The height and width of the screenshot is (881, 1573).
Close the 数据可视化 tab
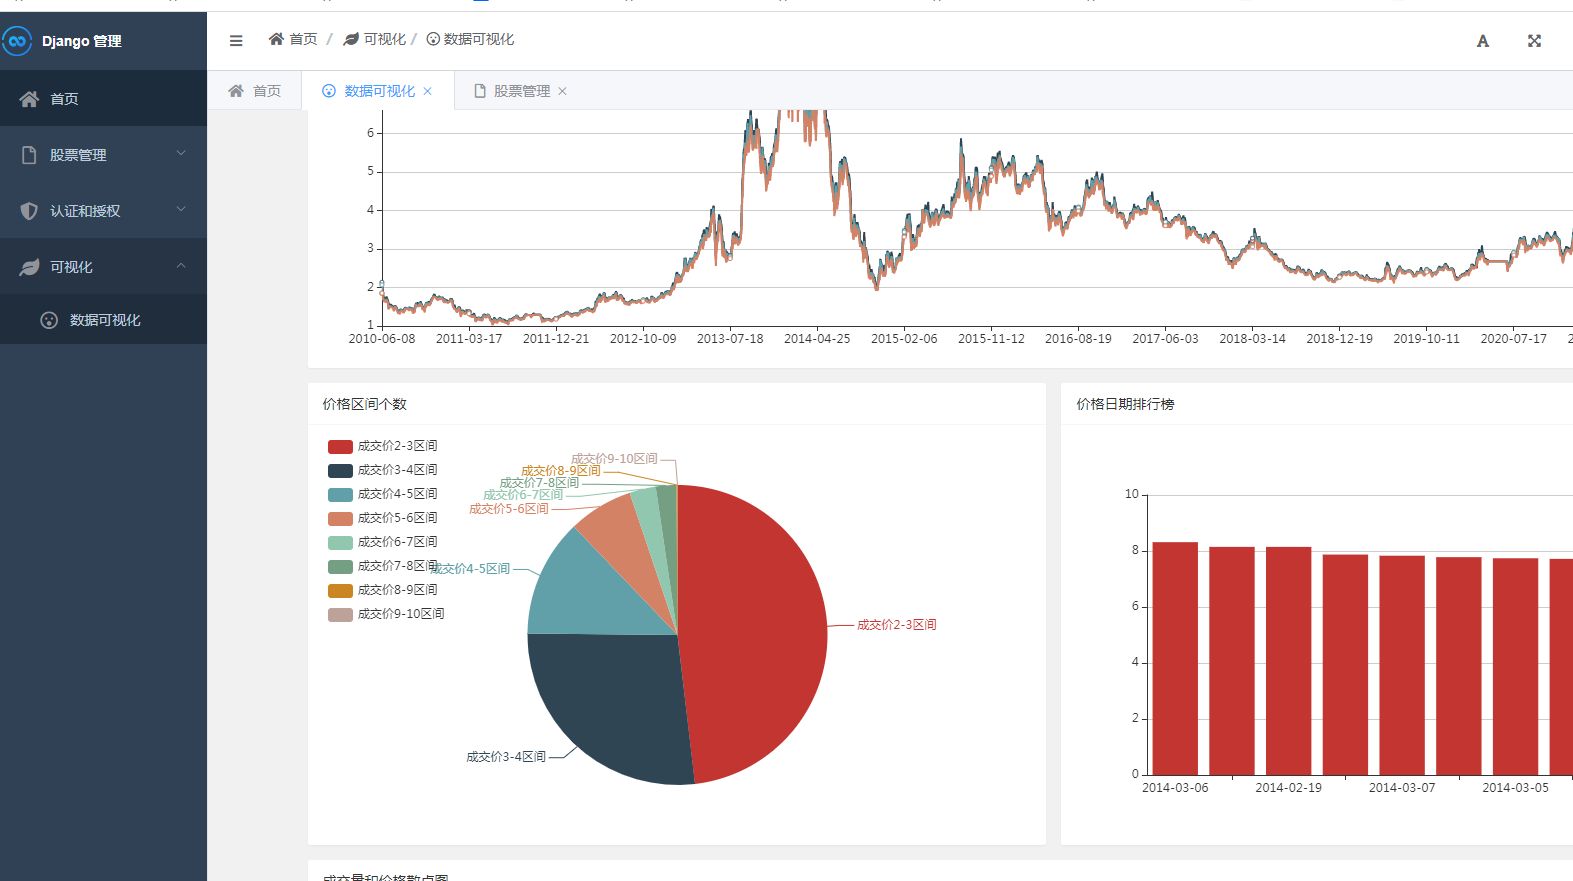point(428,91)
